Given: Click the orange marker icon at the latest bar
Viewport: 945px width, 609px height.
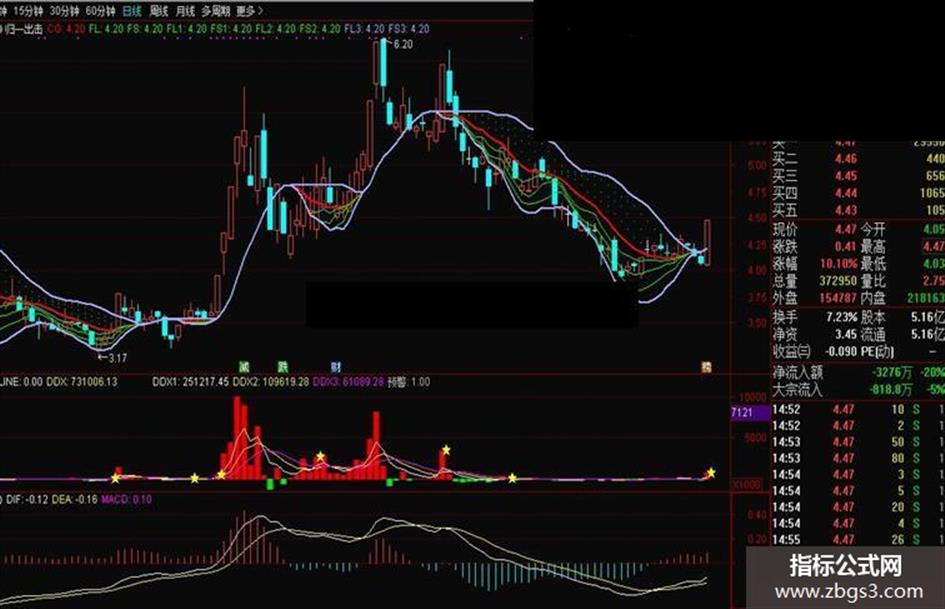Looking at the screenshot, I should [x=706, y=367].
